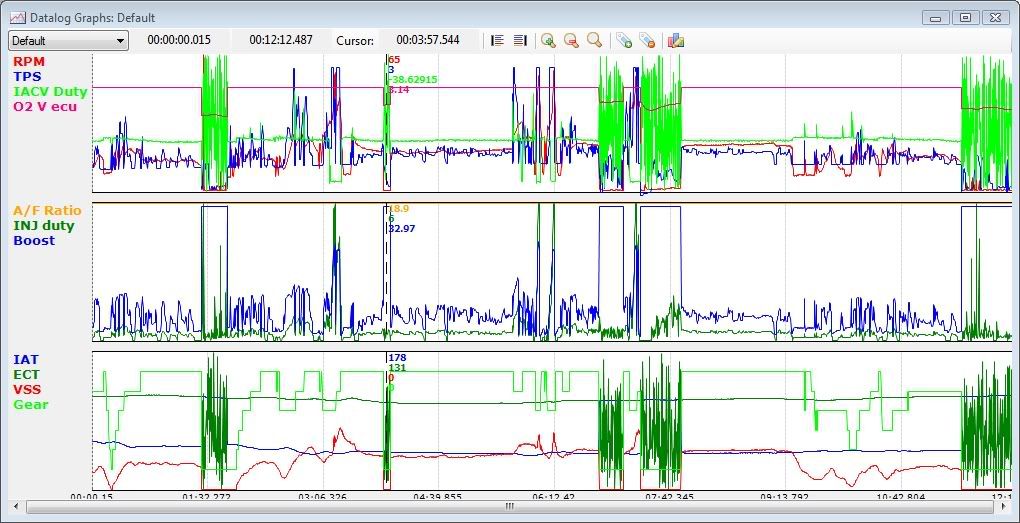1020x523 pixels.
Task: Click the 178 IAT cursor value
Action: [397, 357]
